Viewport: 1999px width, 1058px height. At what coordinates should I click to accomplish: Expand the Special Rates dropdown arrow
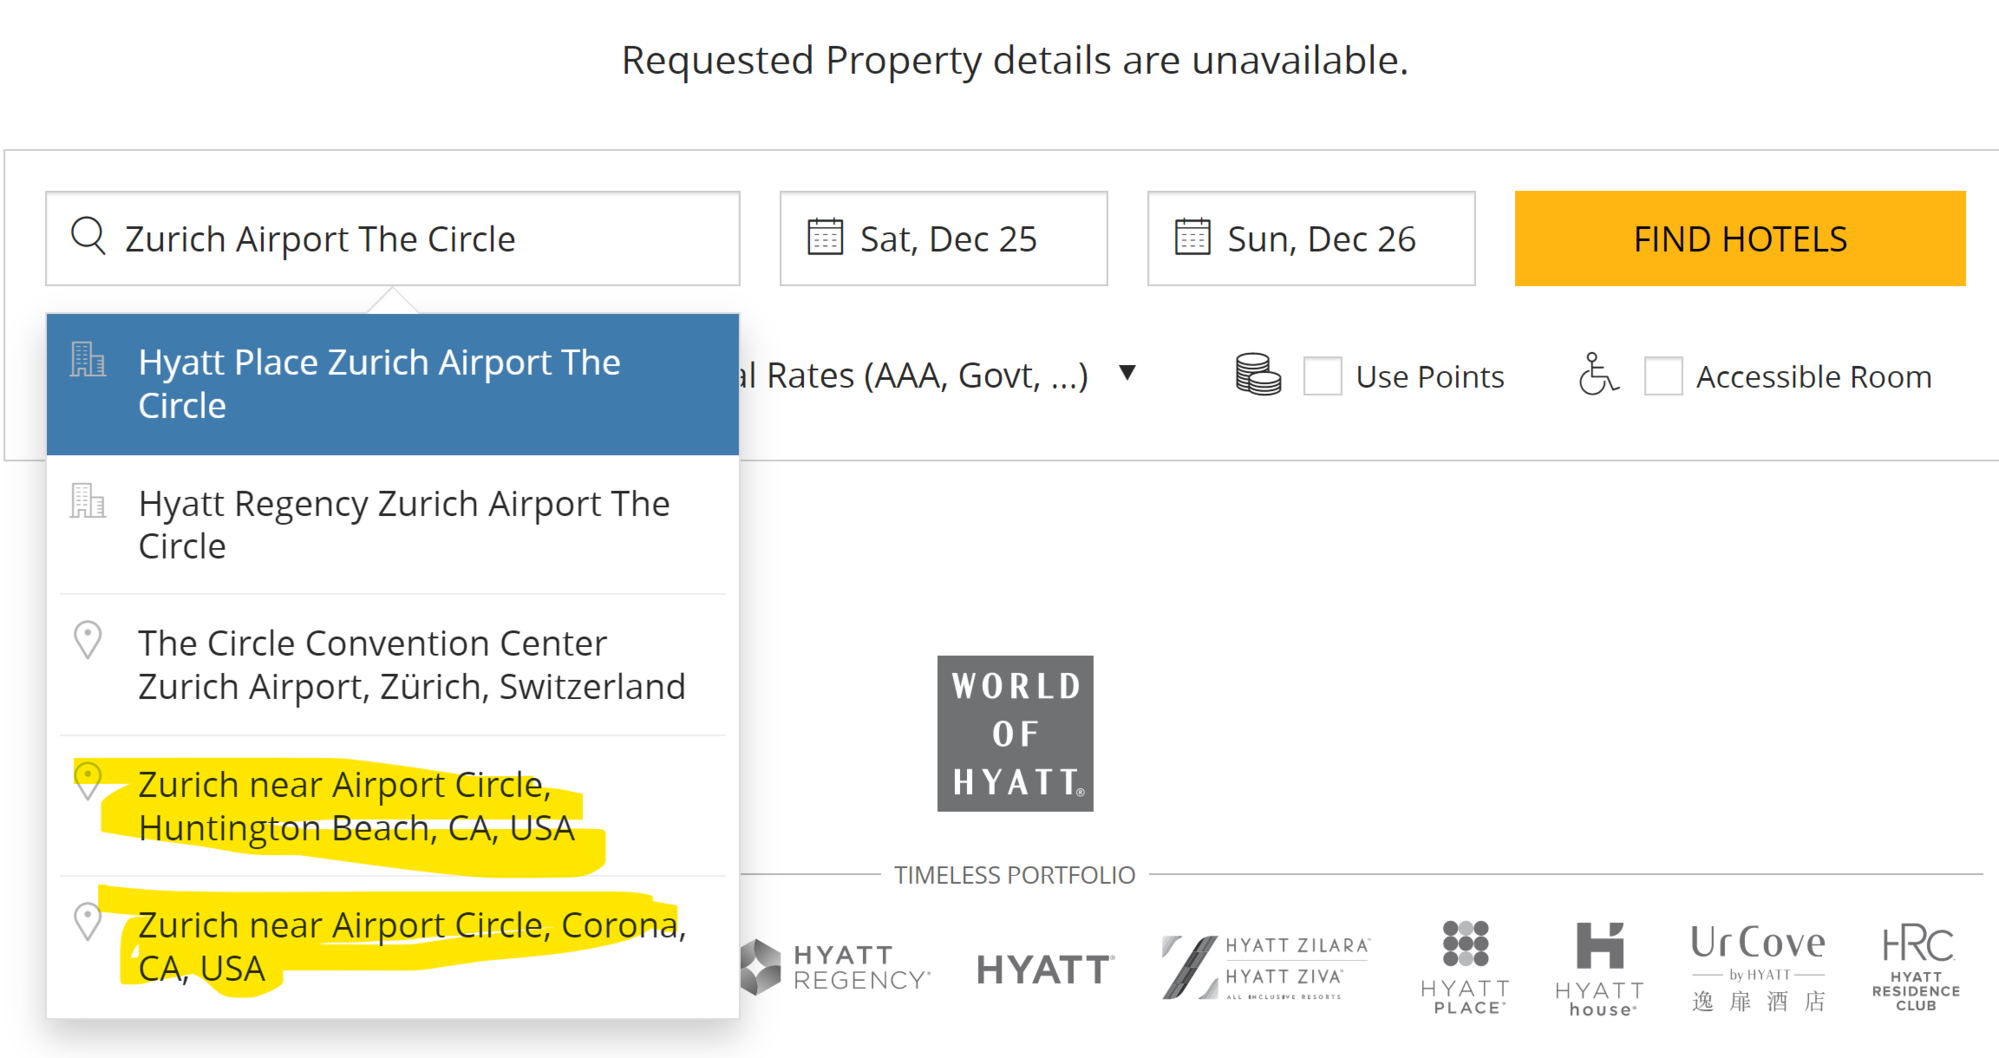click(x=1127, y=373)
